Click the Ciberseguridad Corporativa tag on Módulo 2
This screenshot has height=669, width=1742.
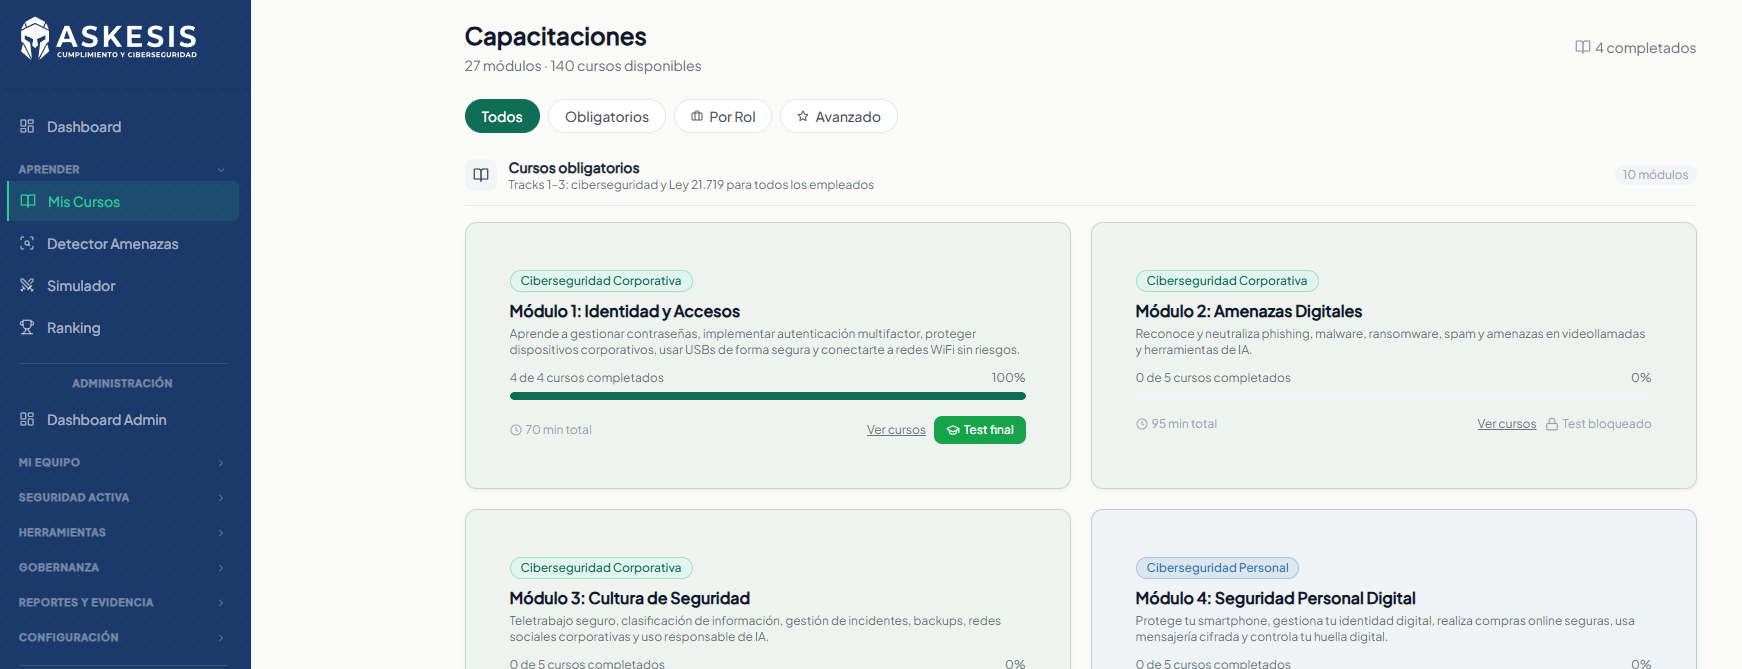[1227, 281]
